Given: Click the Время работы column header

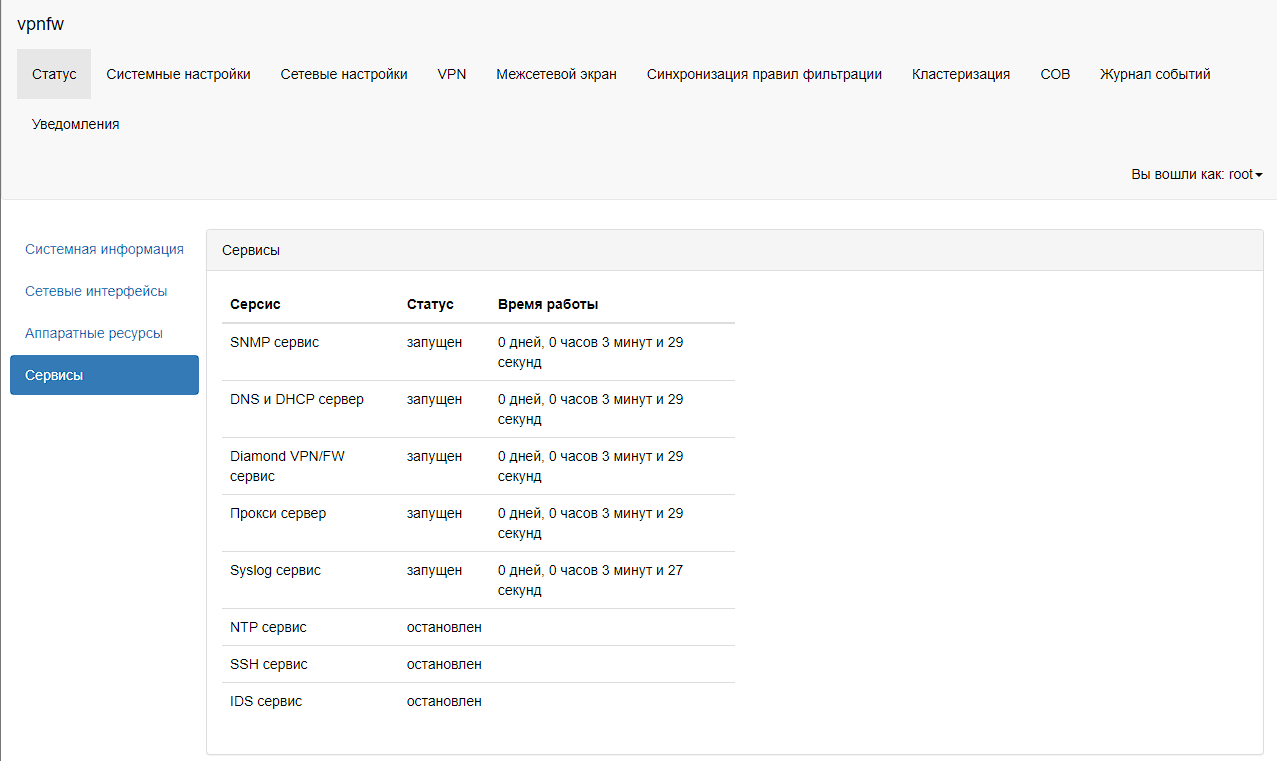Looking at the screenshot, I should [548, 304].
